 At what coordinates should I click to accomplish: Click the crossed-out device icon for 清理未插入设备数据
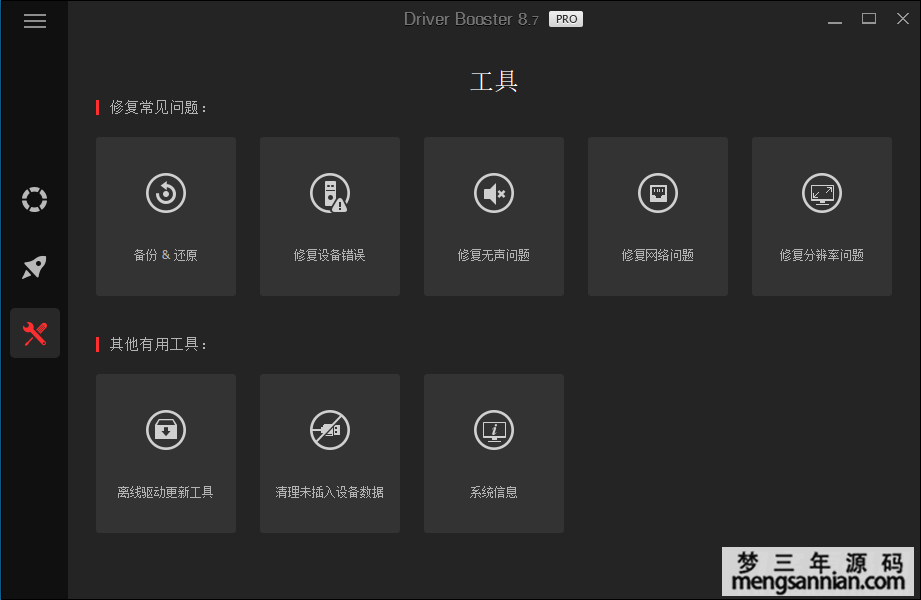(330, 430)
